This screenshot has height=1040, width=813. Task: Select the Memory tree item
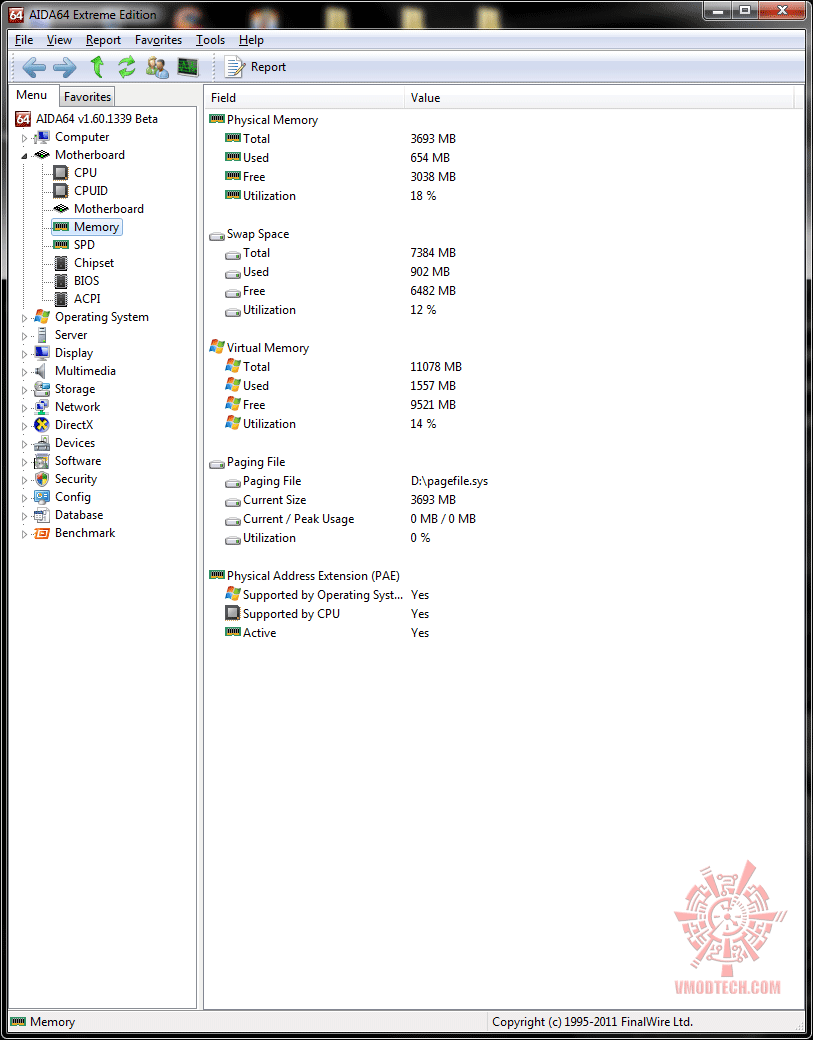point(87,227)
